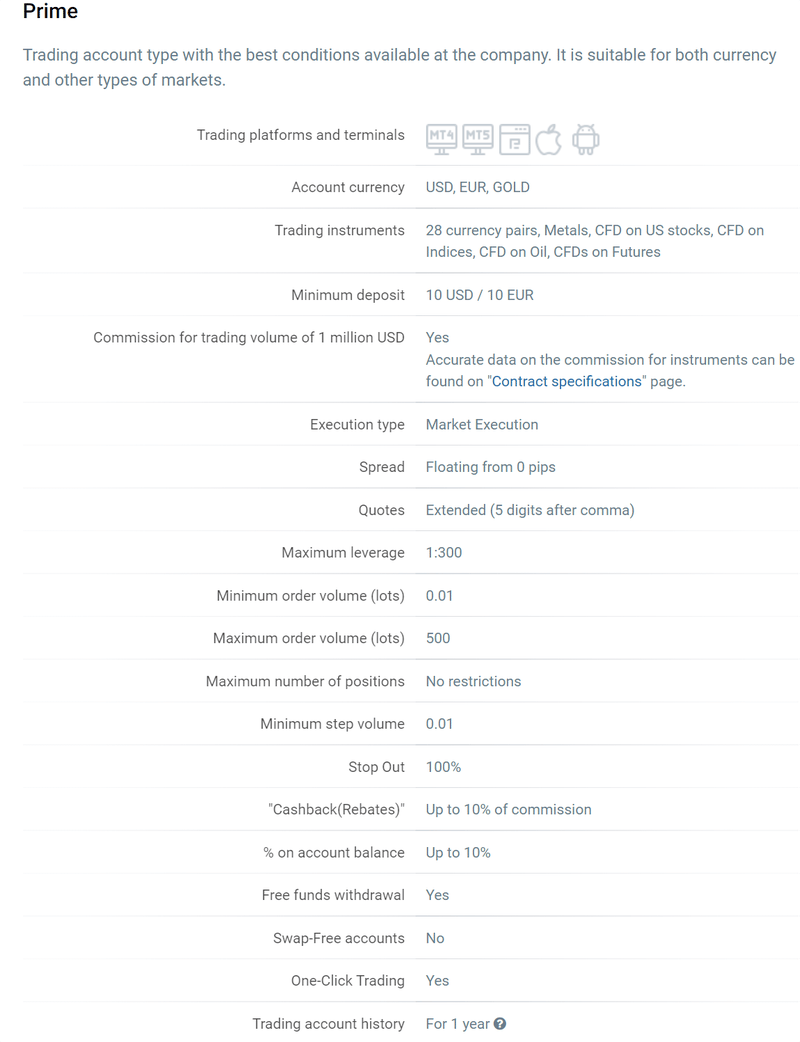
Task: Click 'Up to 10% of commission' cashback text
Action: pos(508,809)
